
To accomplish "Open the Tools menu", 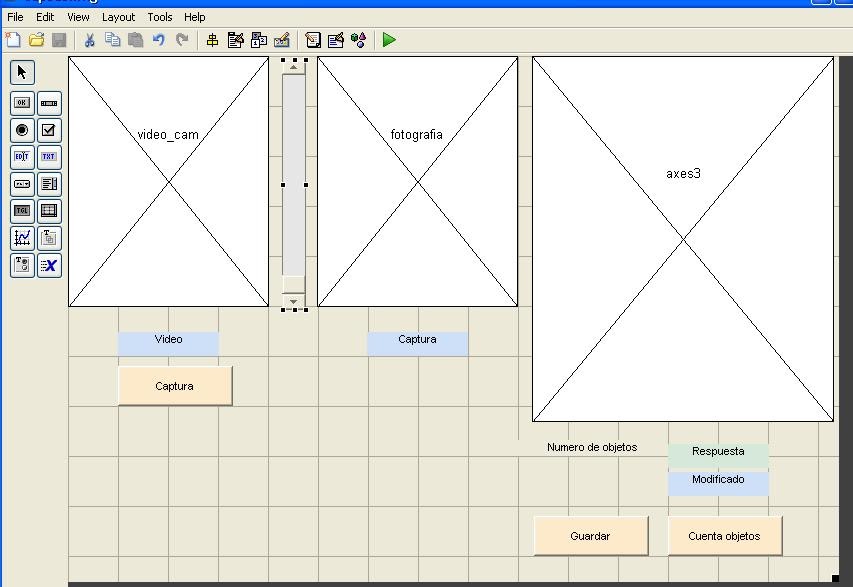I will point(159,16).
